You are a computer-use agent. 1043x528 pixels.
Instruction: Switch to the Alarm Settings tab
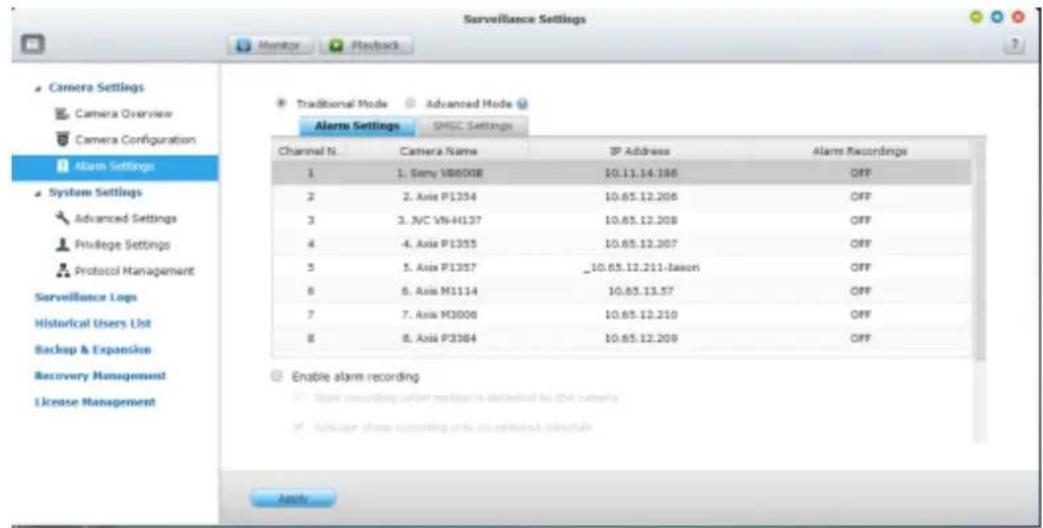coord(357,126)
